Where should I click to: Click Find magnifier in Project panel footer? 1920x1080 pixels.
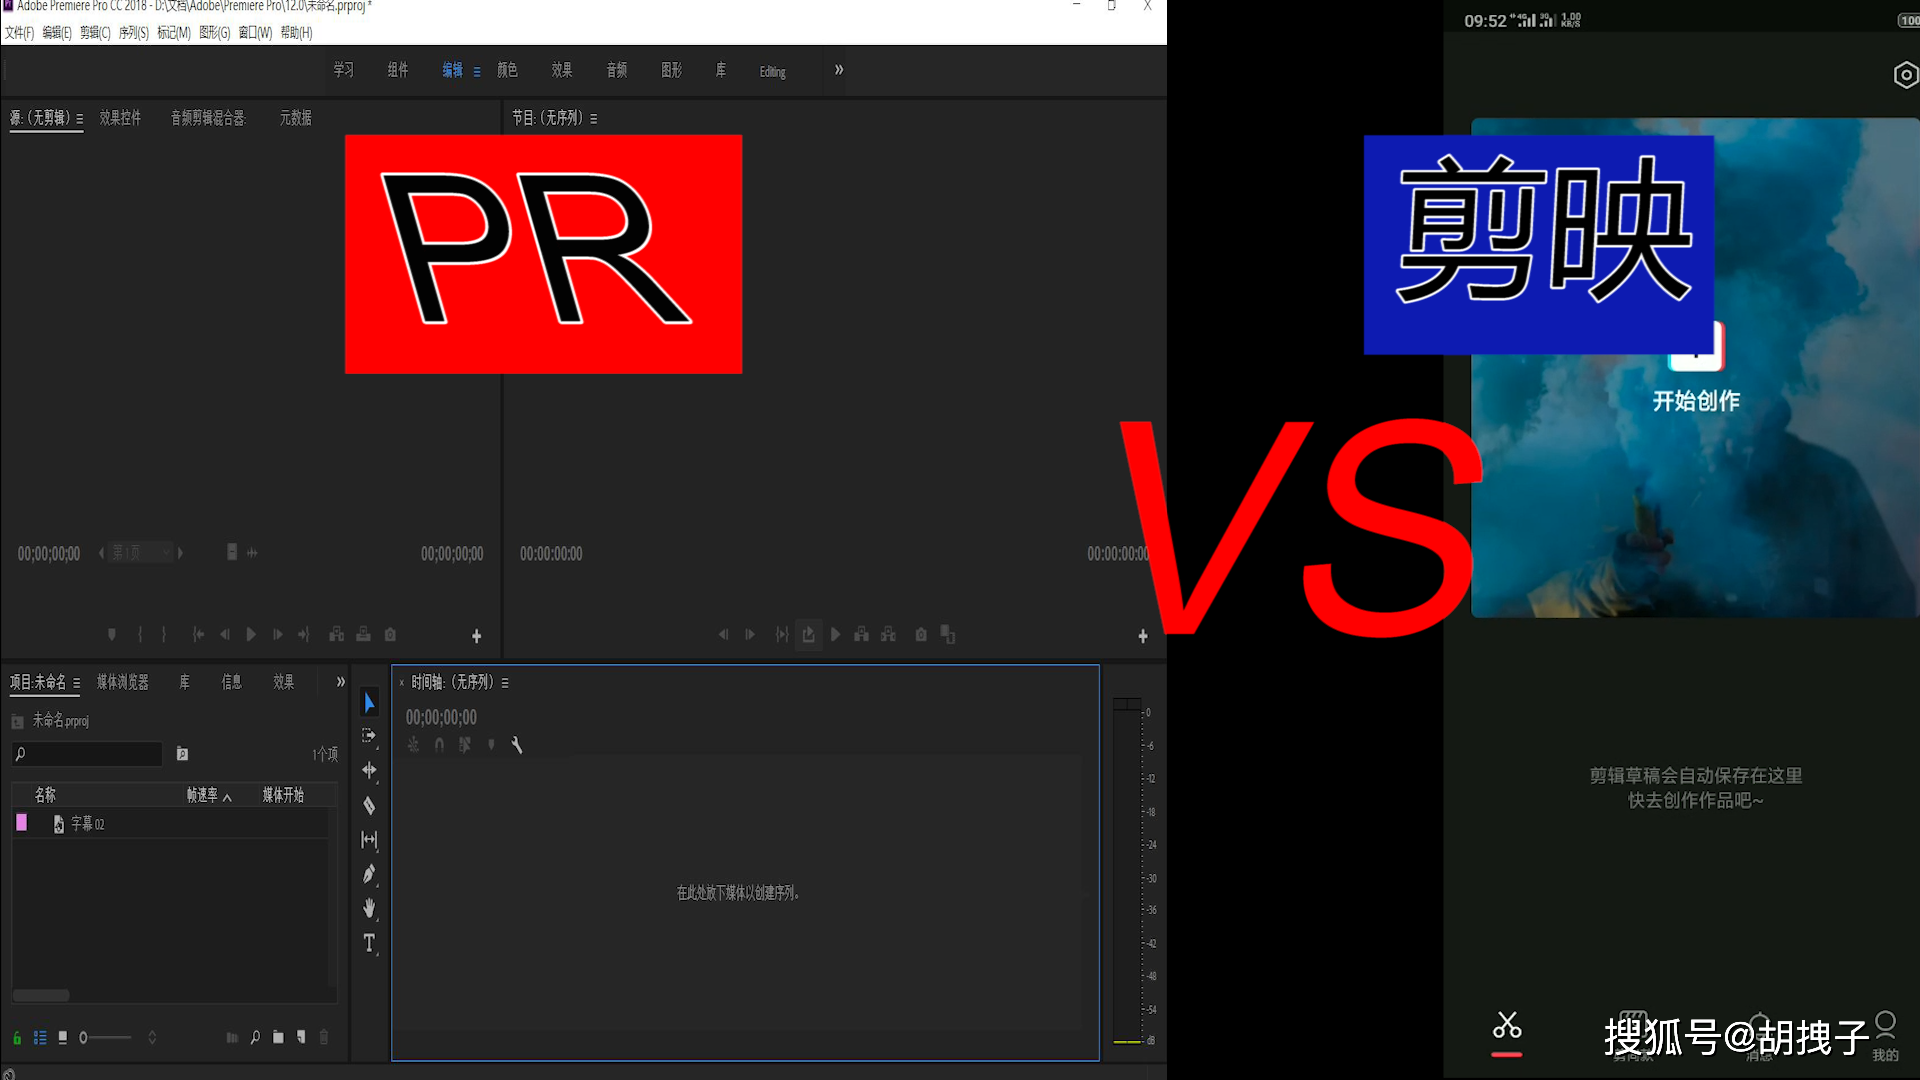pyautogui.click(x=255, y=1038)
